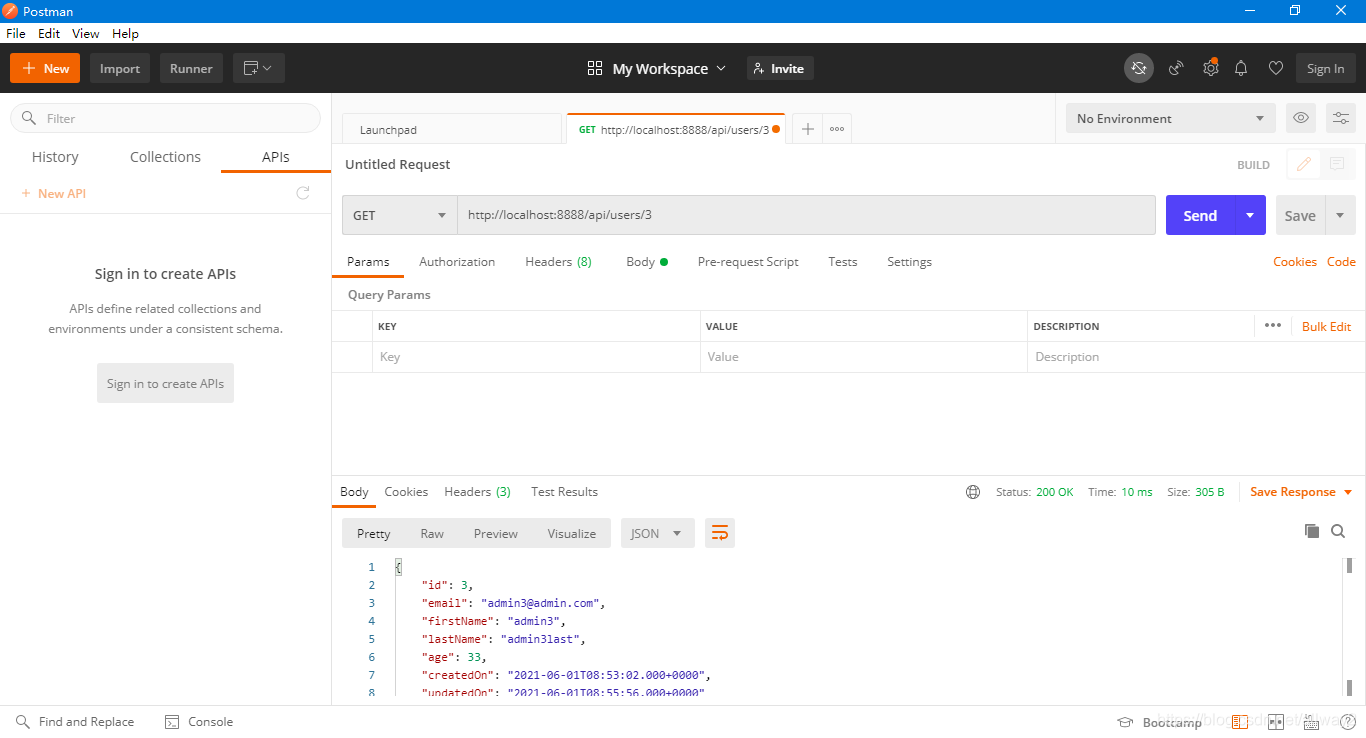Screen dimensions: 1366x738
Task: Expand the Save options arrow
Action: [x=1340, y=215]
